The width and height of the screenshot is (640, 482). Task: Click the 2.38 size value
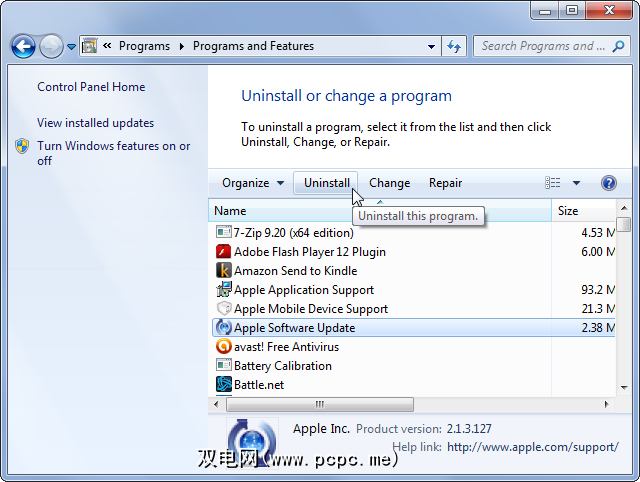(x=598, y=328)
